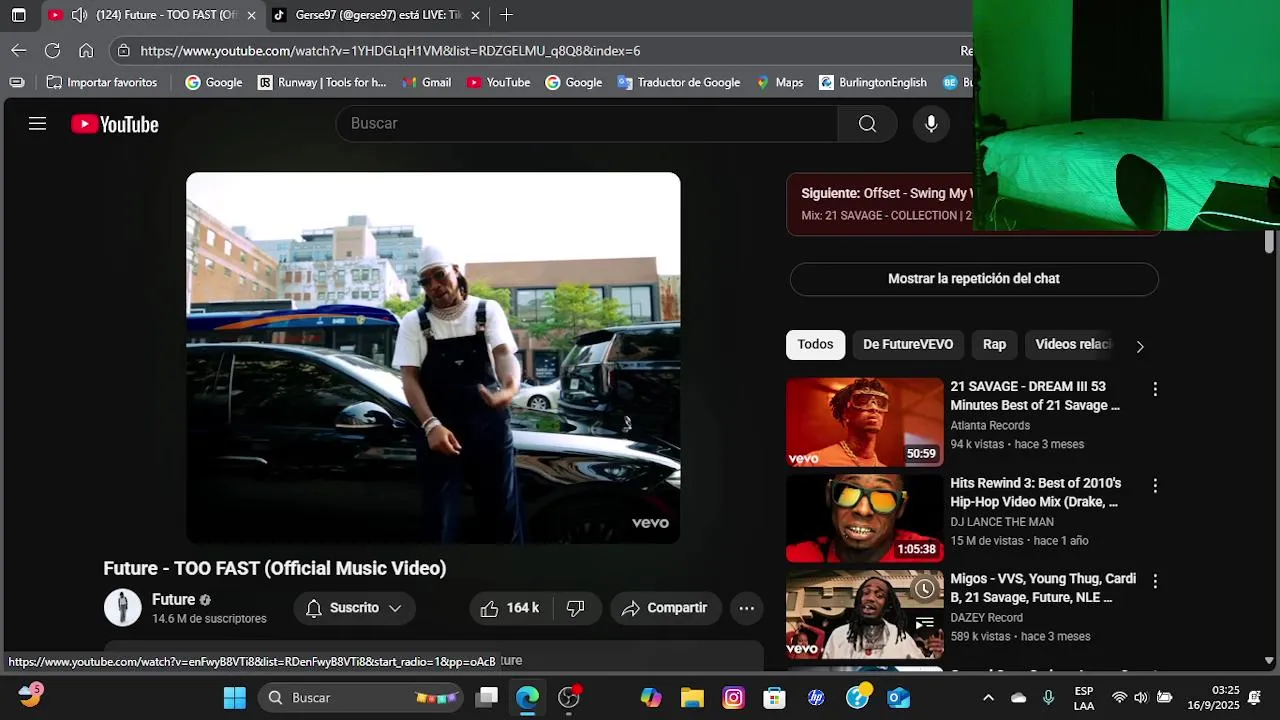1280x720 pixels.
Task: Open Task View on the taskbar
Action: 487,698
